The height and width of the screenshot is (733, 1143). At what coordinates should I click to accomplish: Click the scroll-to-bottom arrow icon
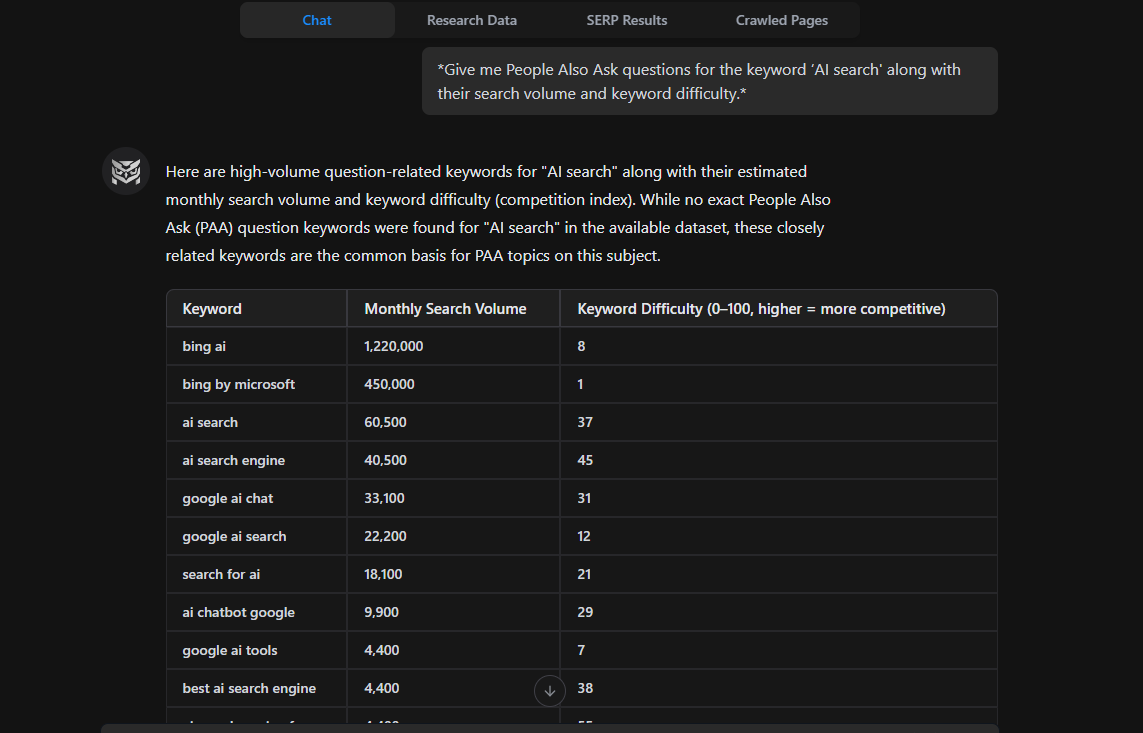pos(549,690)
